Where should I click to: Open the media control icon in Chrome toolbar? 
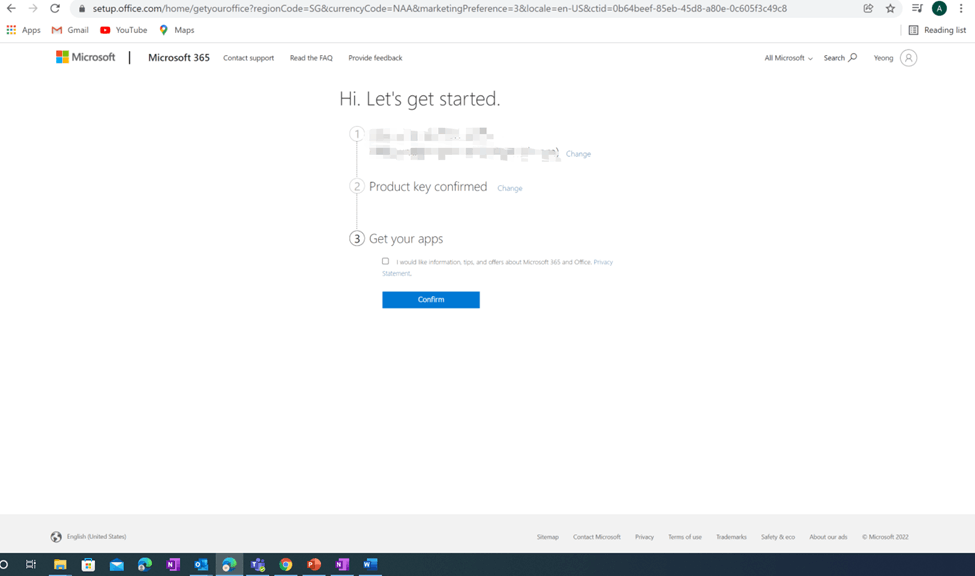point(917,8)
